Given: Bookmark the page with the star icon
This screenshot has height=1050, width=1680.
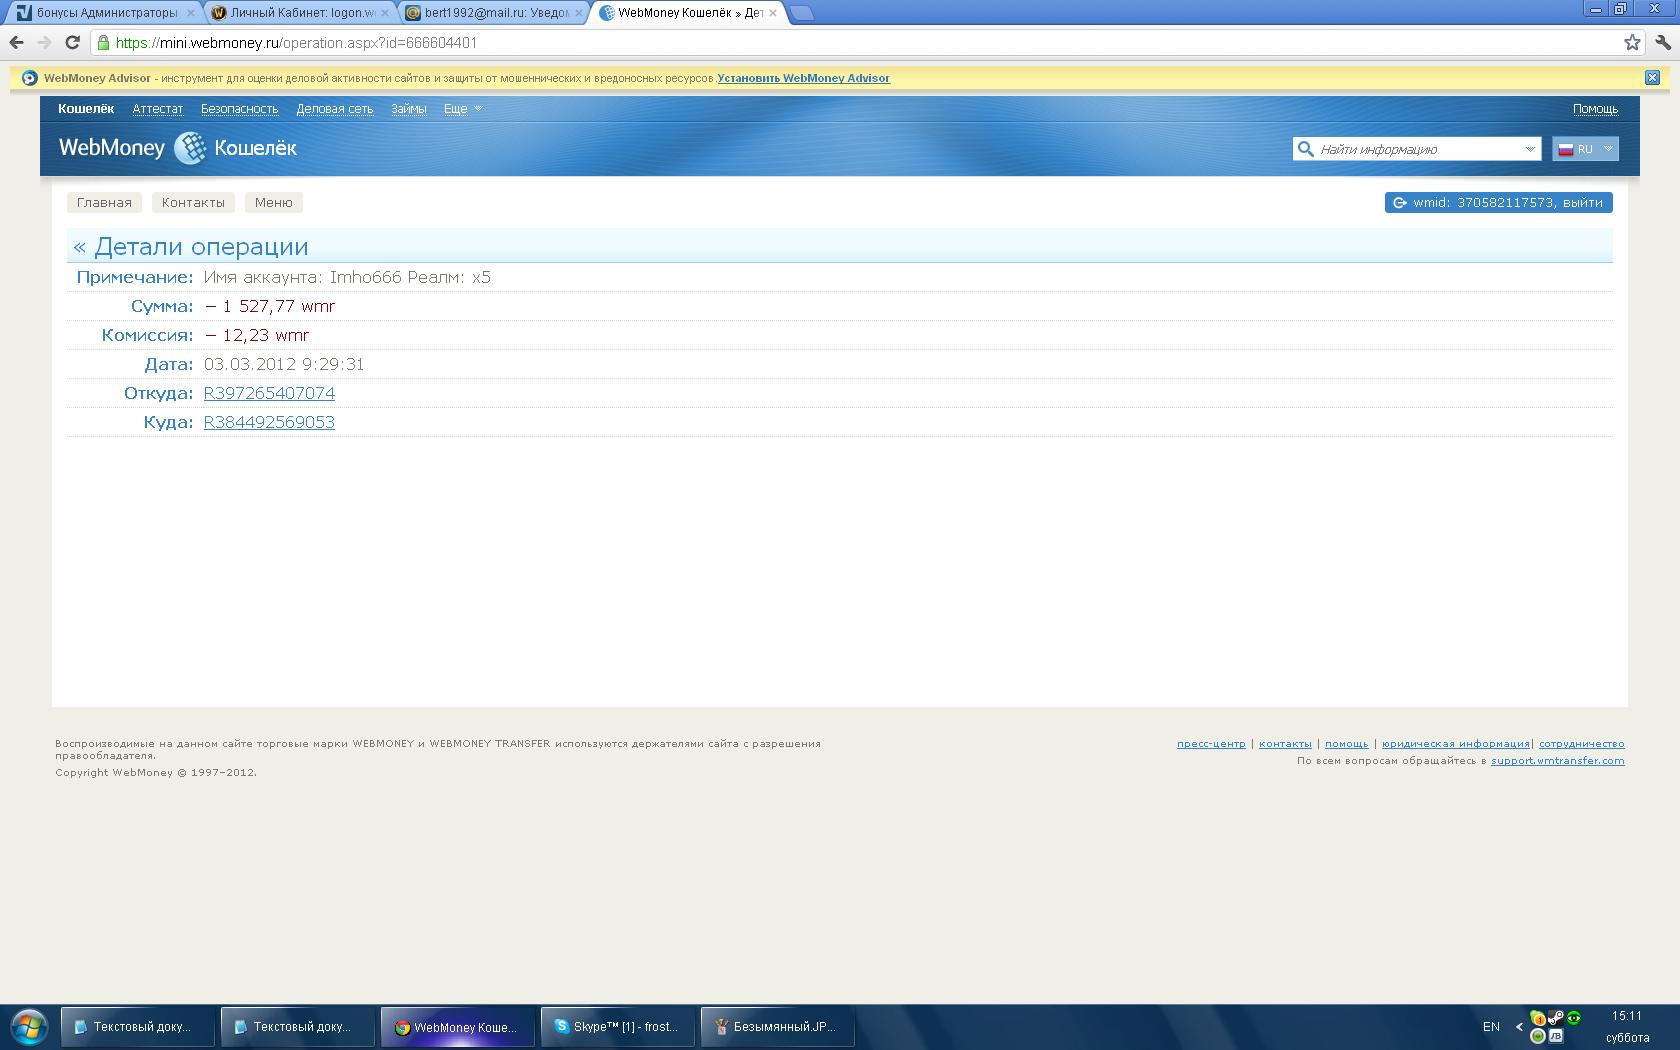Looking at the screenshot, I should click(x=1632, y=42).
